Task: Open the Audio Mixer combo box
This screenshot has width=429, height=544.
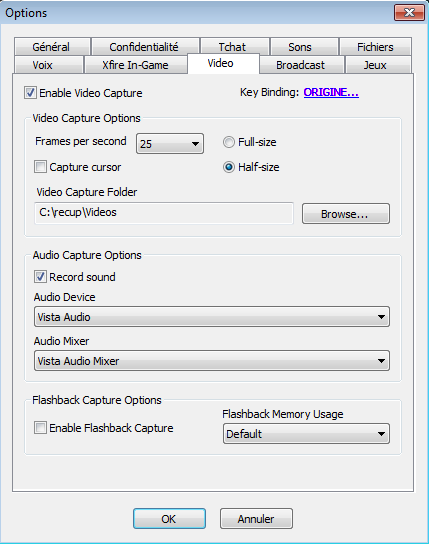Action: (x=212, y=361)
